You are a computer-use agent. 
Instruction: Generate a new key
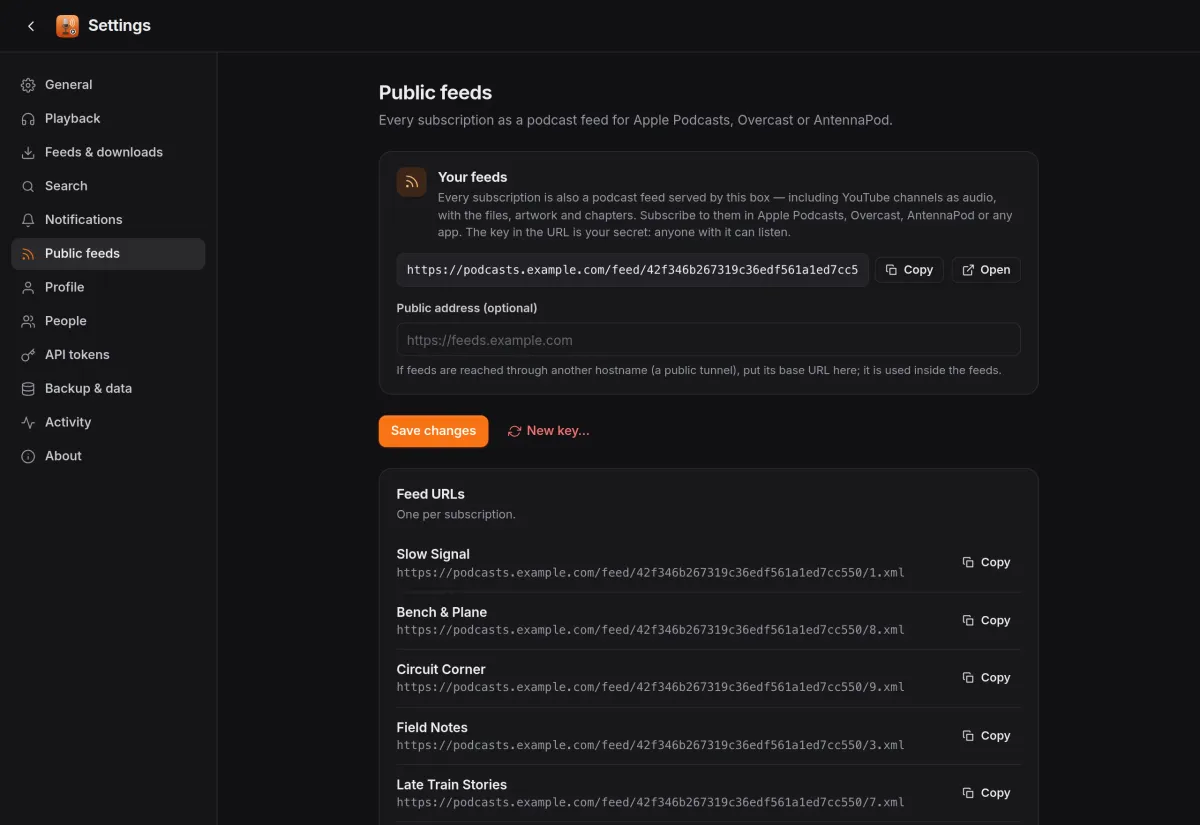(x=548, y=431)
